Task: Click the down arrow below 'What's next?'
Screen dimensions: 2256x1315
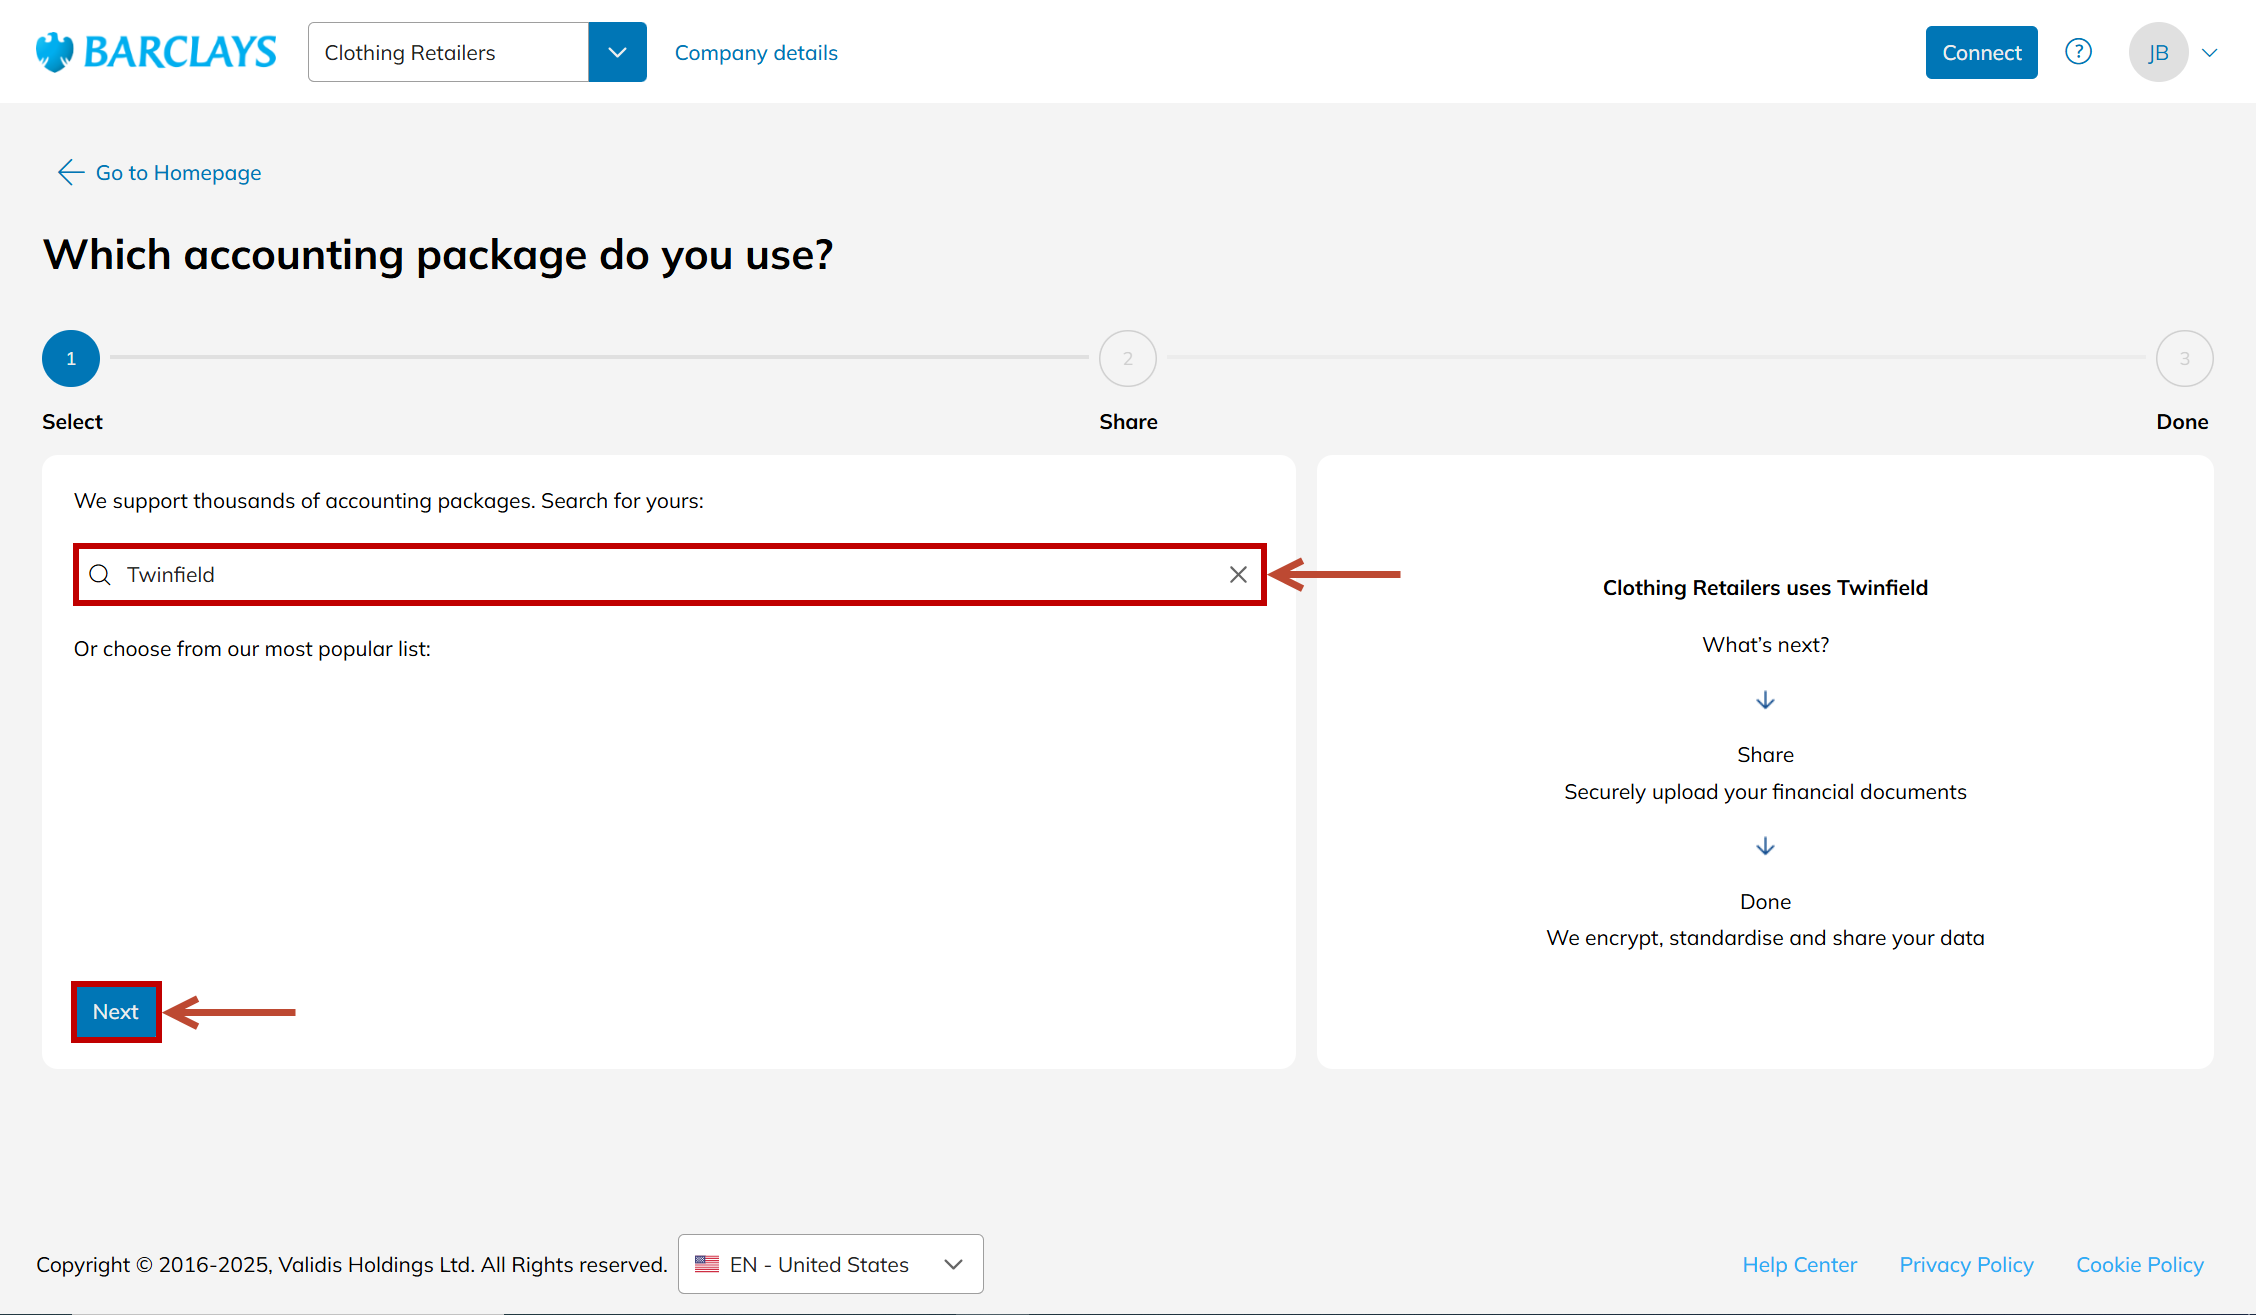Action: pos(1765,700)
